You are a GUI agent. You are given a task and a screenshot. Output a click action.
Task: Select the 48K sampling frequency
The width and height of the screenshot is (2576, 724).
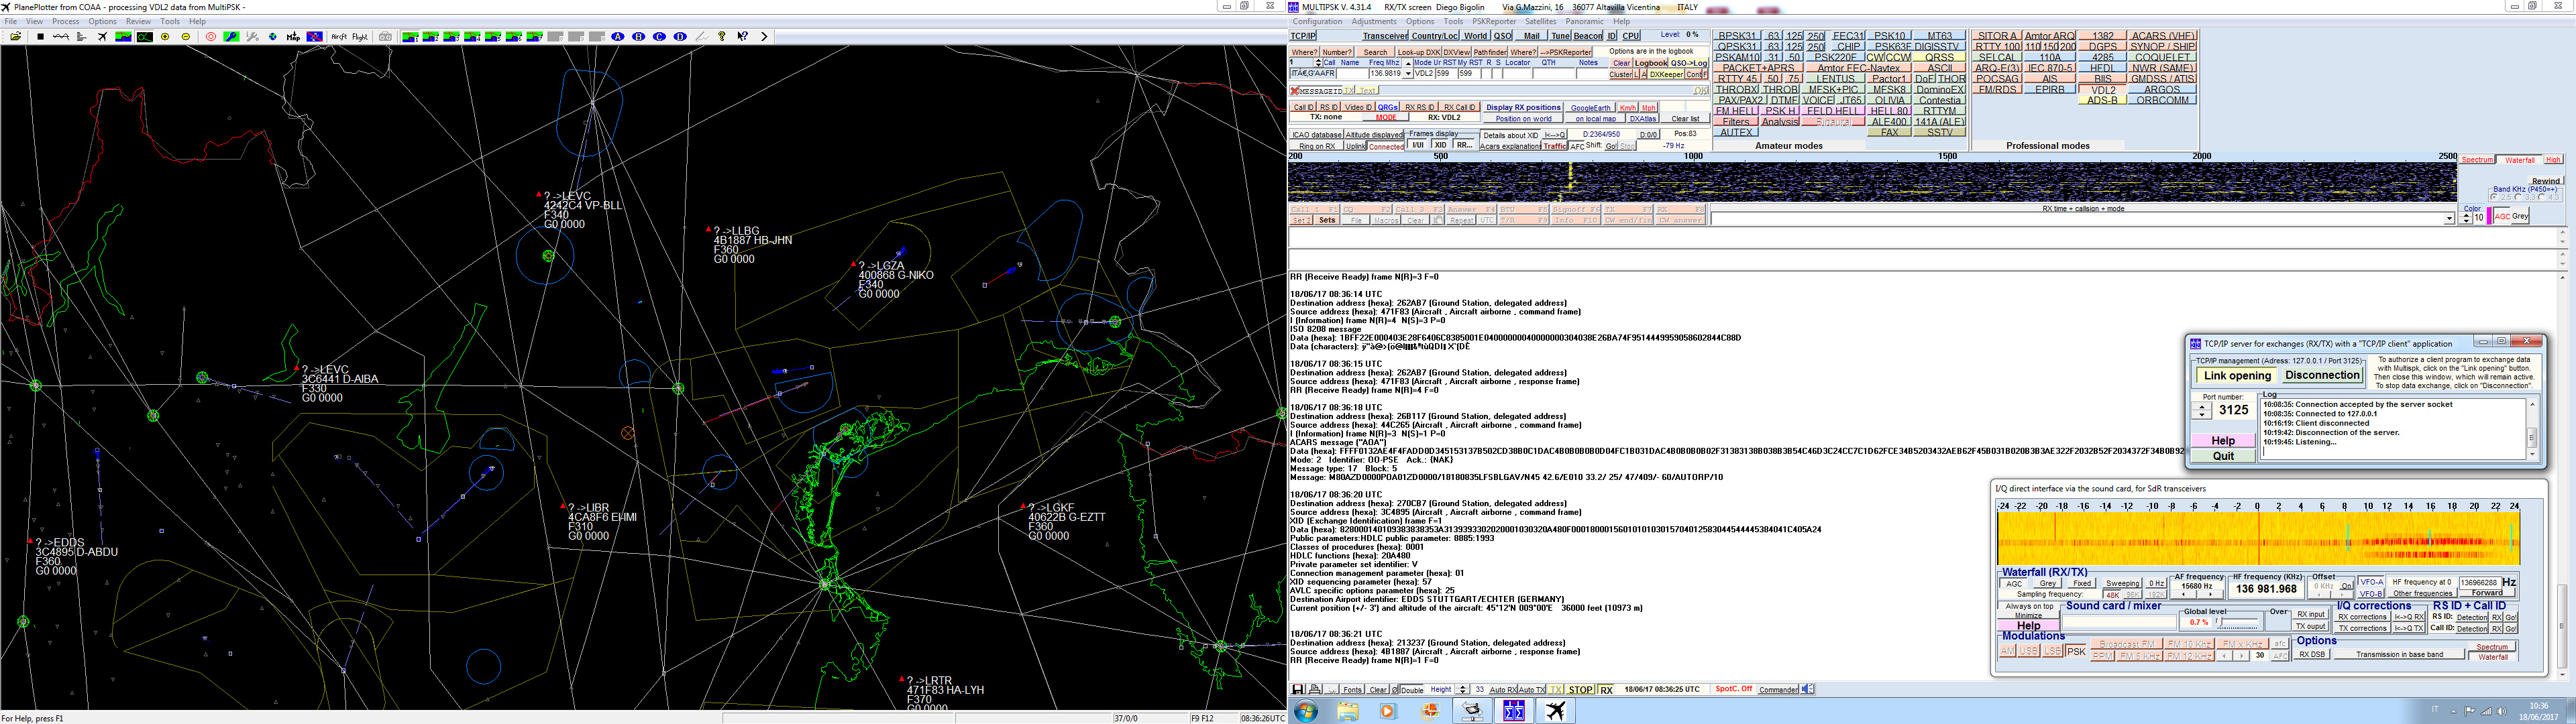(x=2113, y=595)
